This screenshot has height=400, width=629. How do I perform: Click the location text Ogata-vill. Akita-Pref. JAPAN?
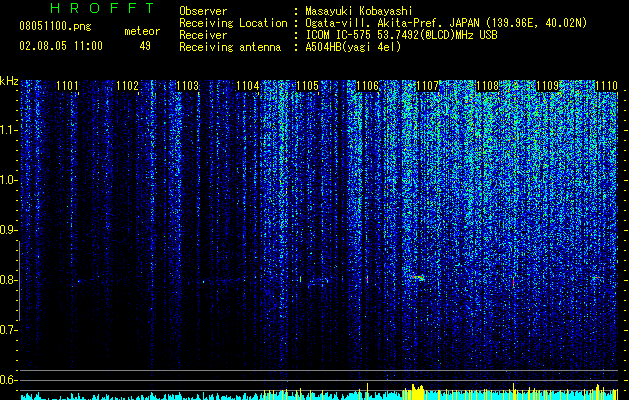point(392,23)
